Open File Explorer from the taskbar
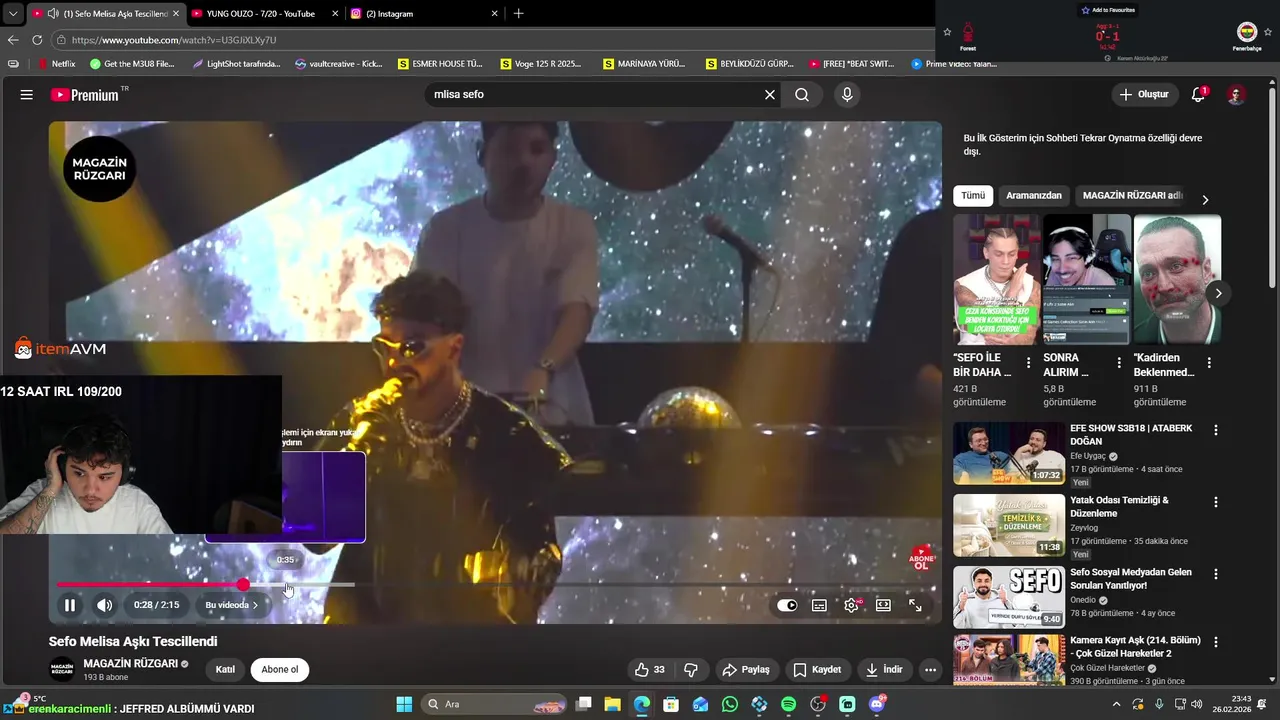 click(x=612, y=705)
